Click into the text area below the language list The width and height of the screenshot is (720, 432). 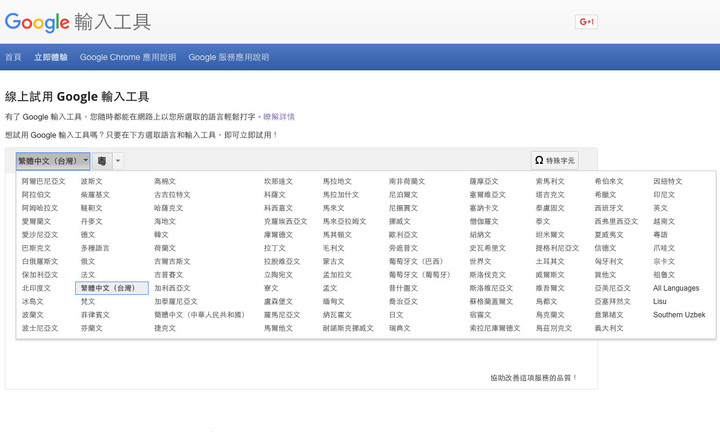pos(301,365)
